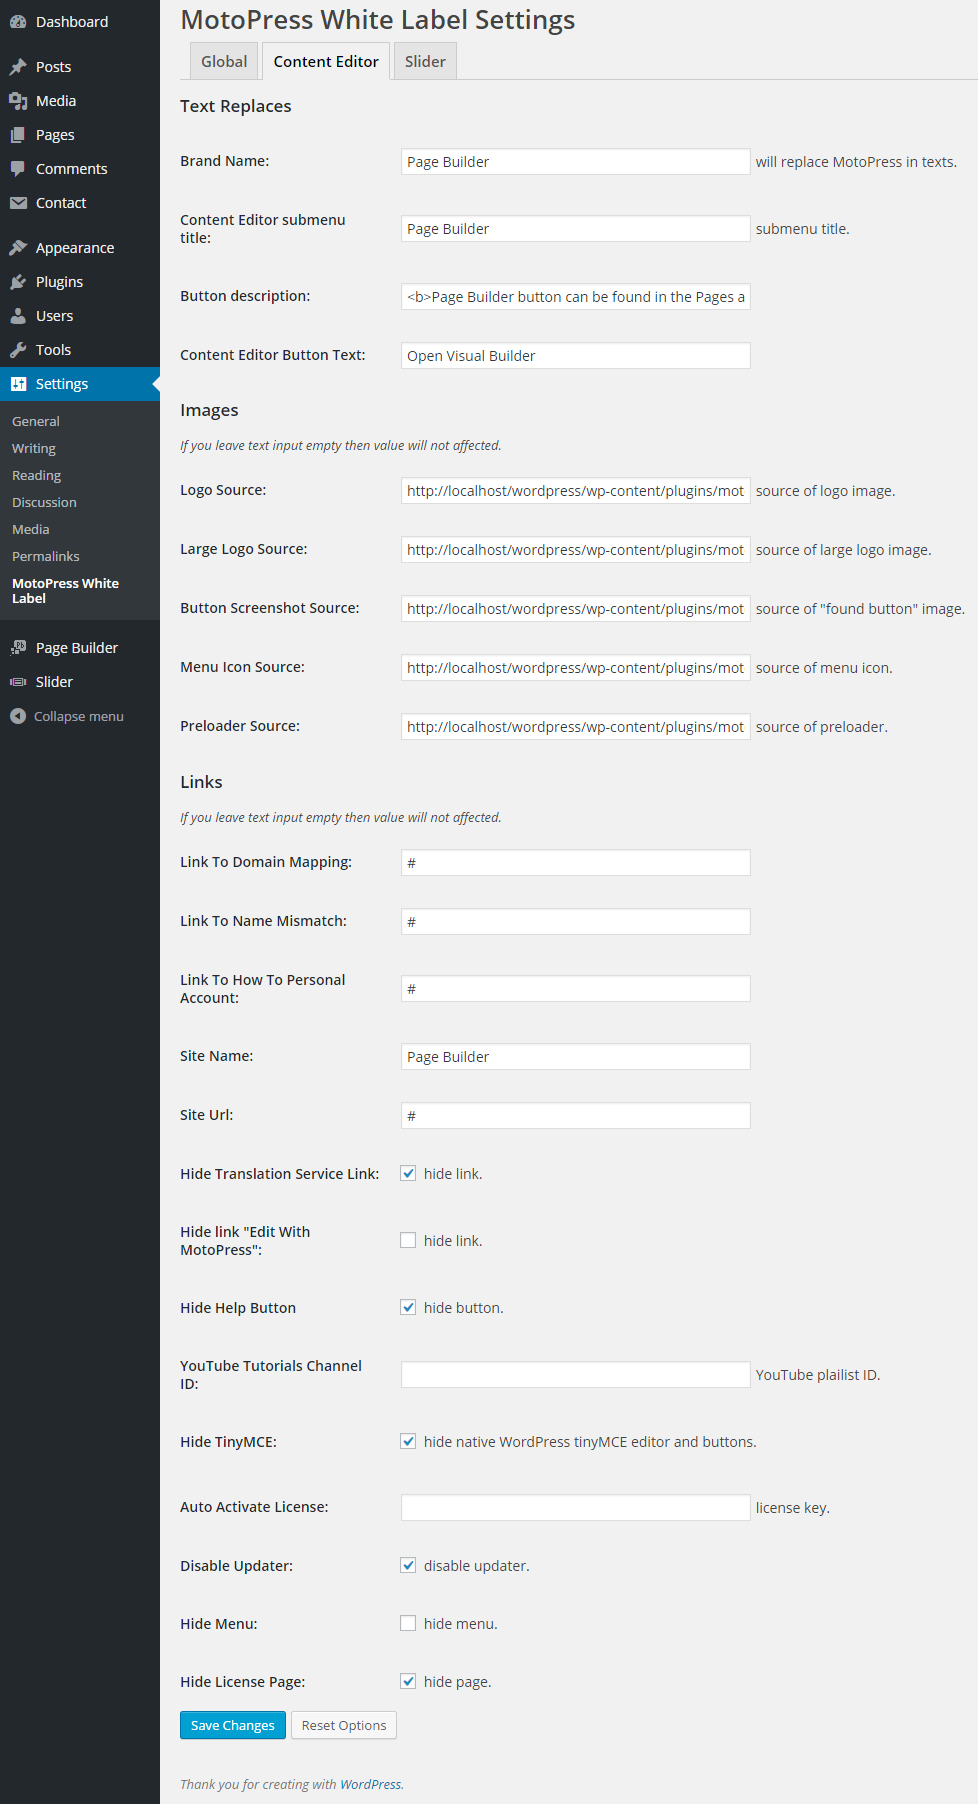The image size is (978, 1804).
Task: Focus Content Editor submenu title field
Action: click(x=576, y=229)
